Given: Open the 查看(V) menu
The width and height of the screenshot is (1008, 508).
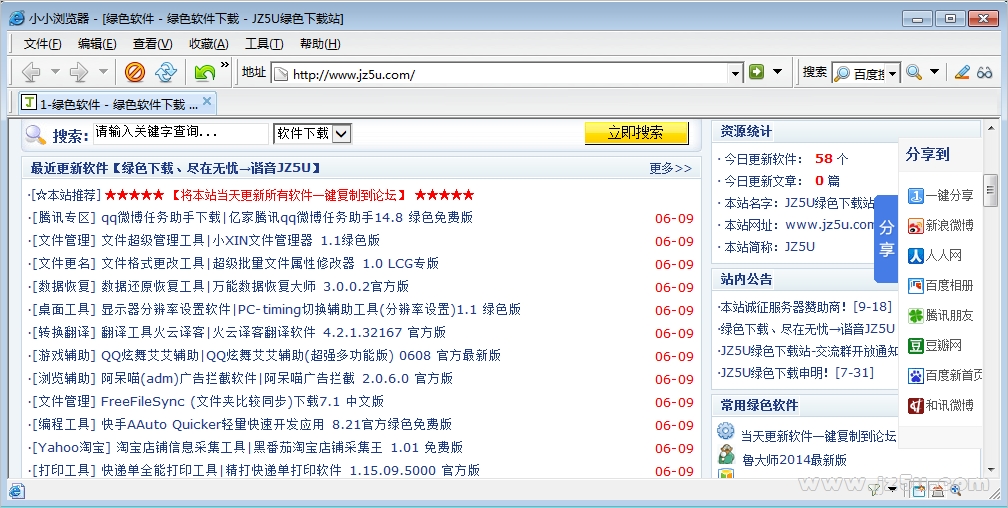Looking at the screenshot, I should [152, 44].
